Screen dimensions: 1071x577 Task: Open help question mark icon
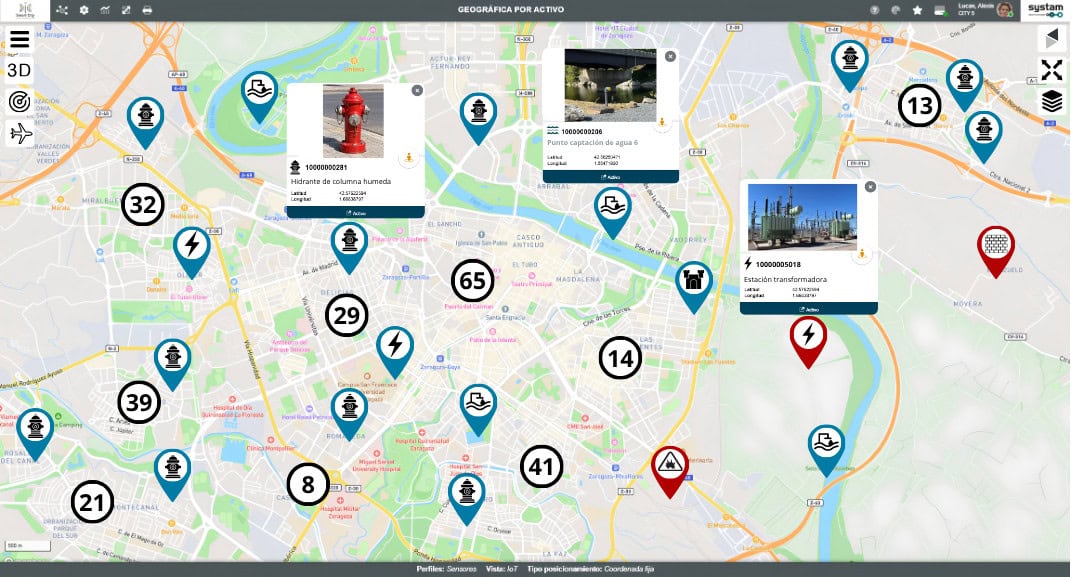875,10
